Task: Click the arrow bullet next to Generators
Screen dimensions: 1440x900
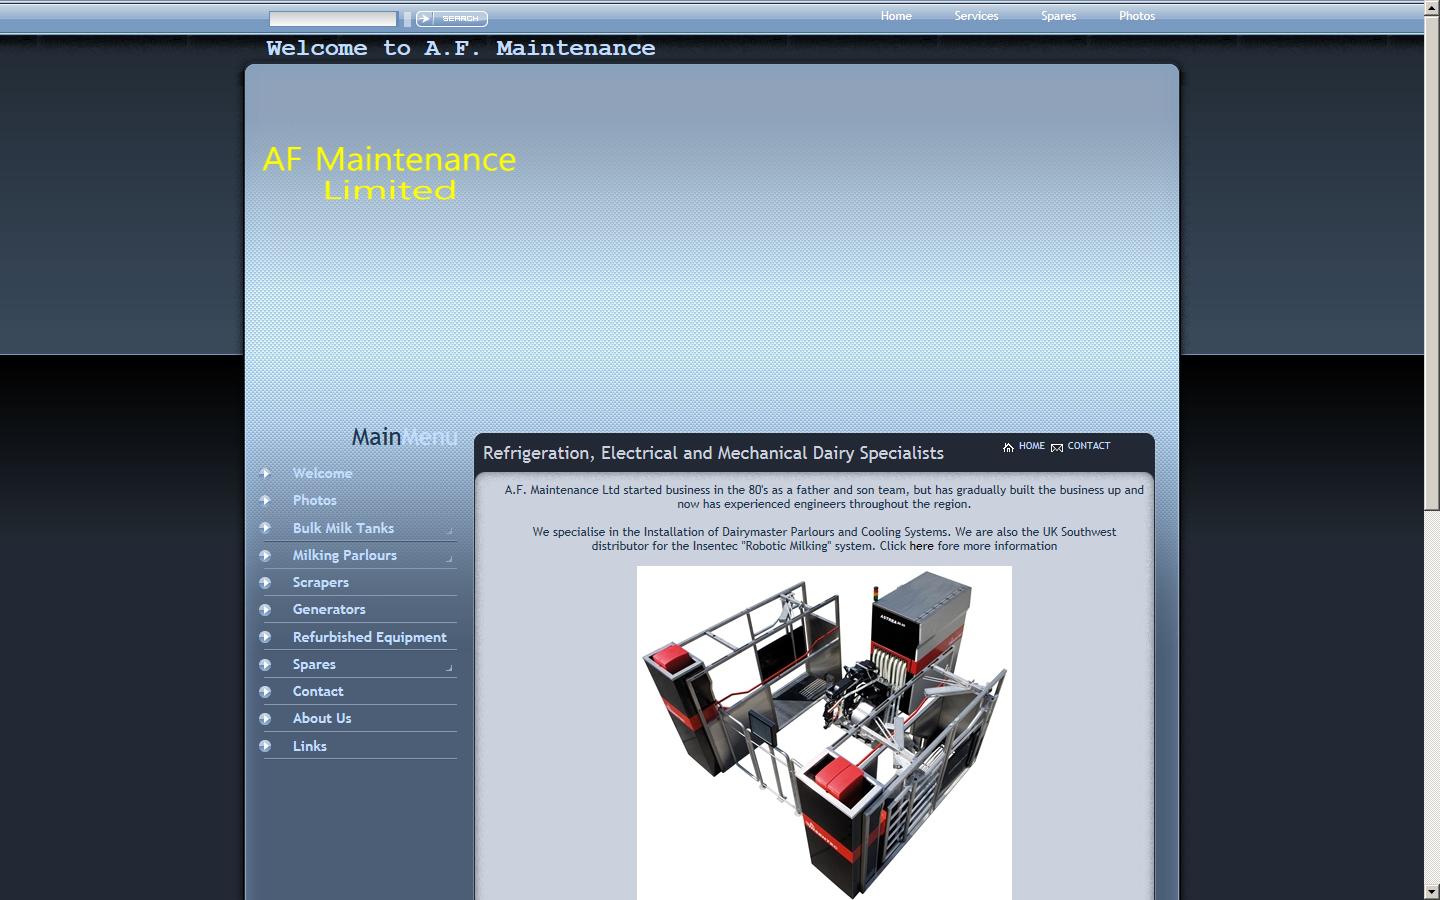Action: click(266, 609)
